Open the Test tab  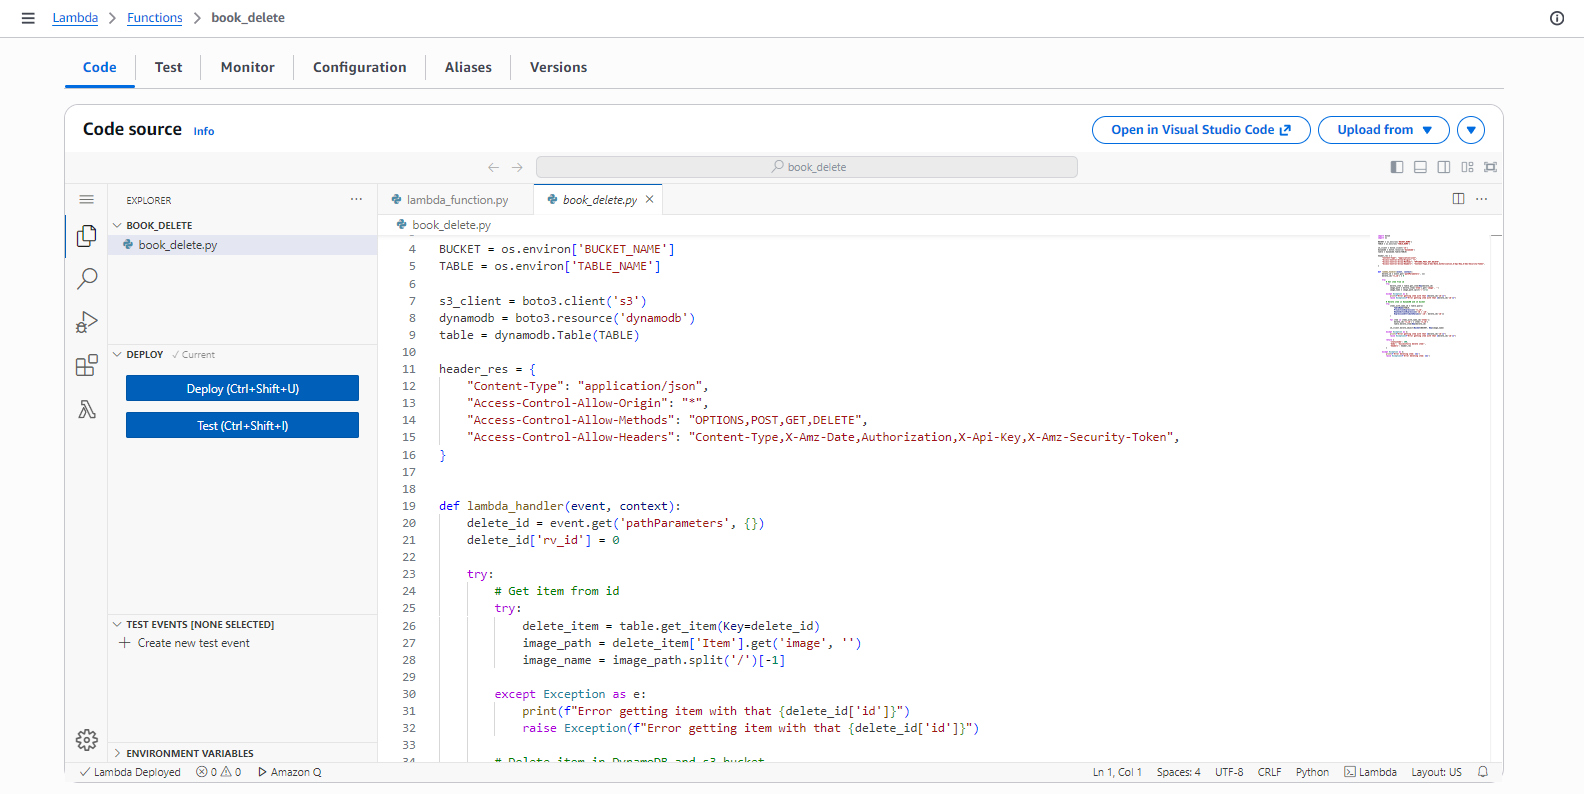click(x=168, y=68)
